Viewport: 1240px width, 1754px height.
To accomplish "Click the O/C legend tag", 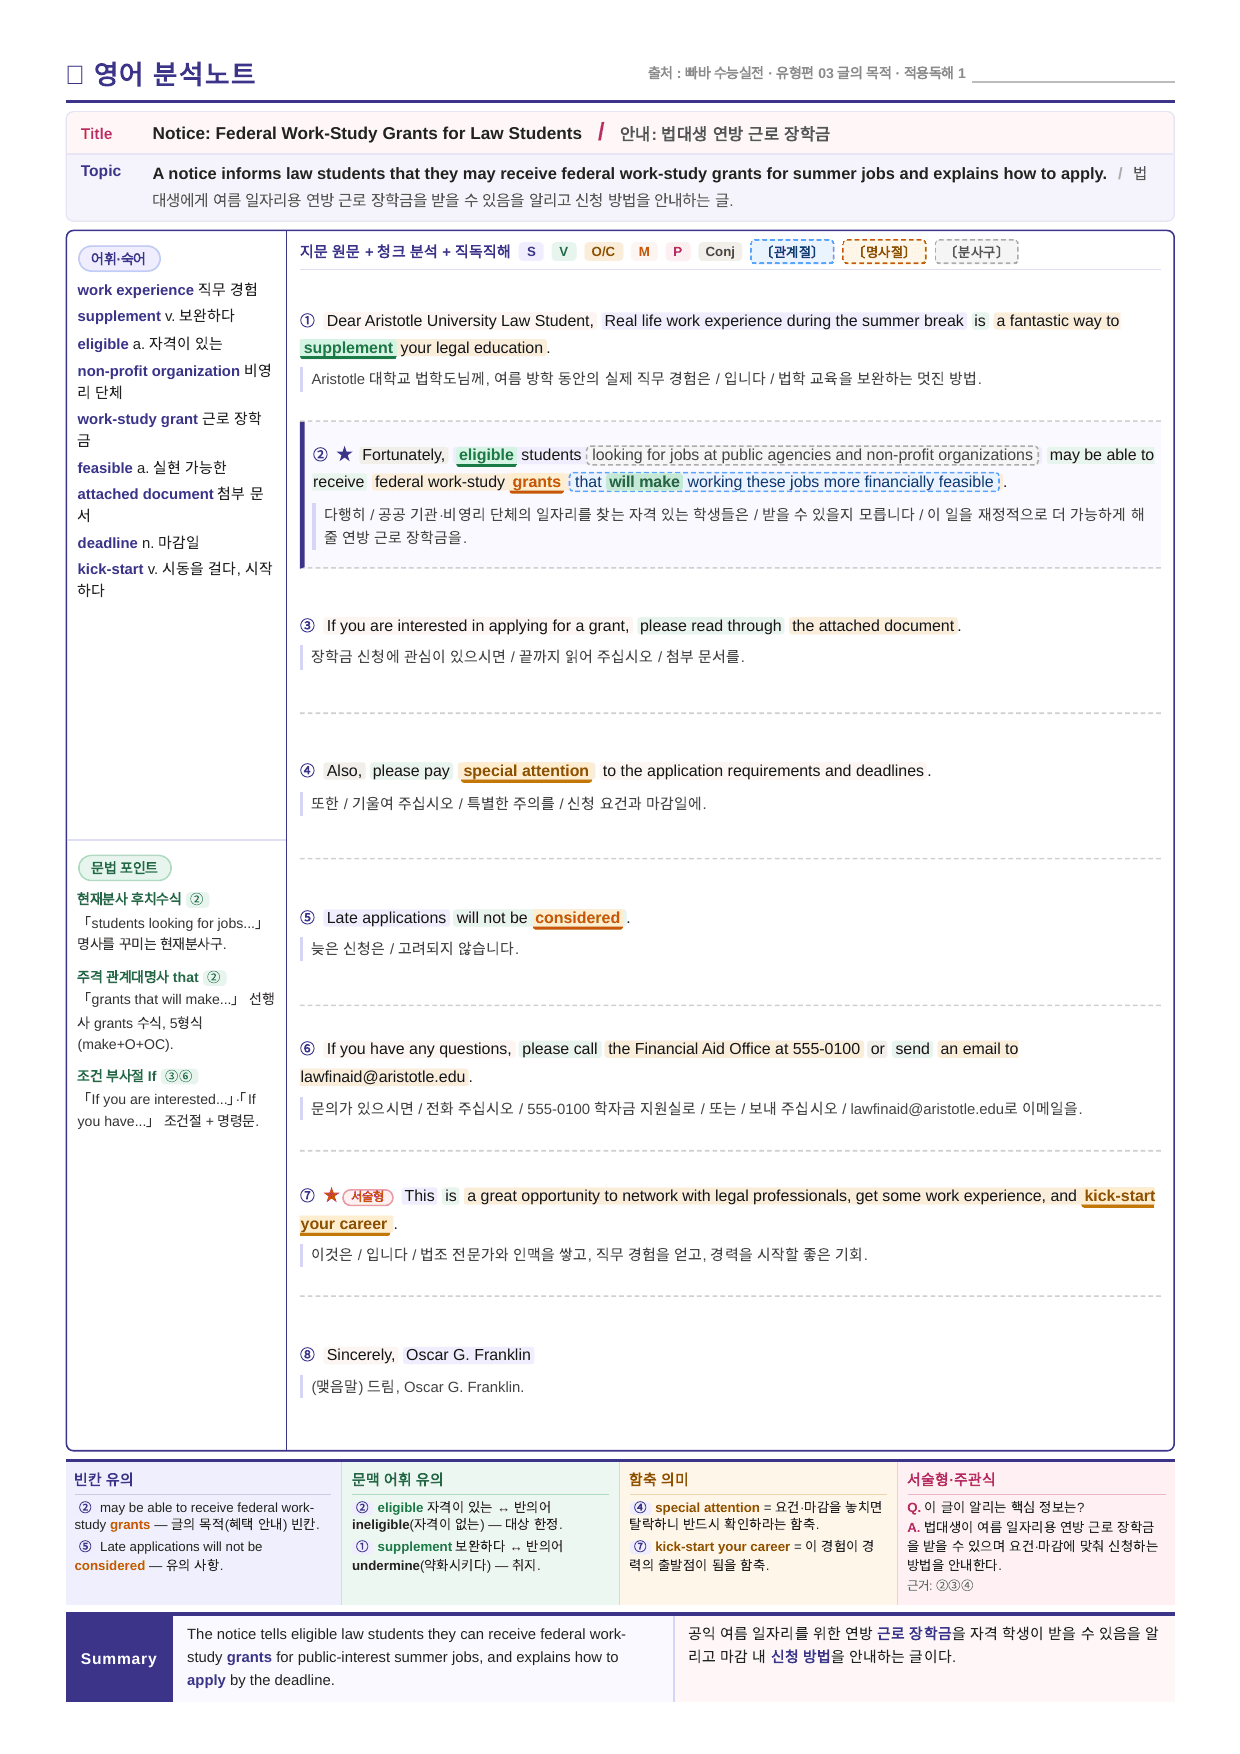I will (603, 252).
